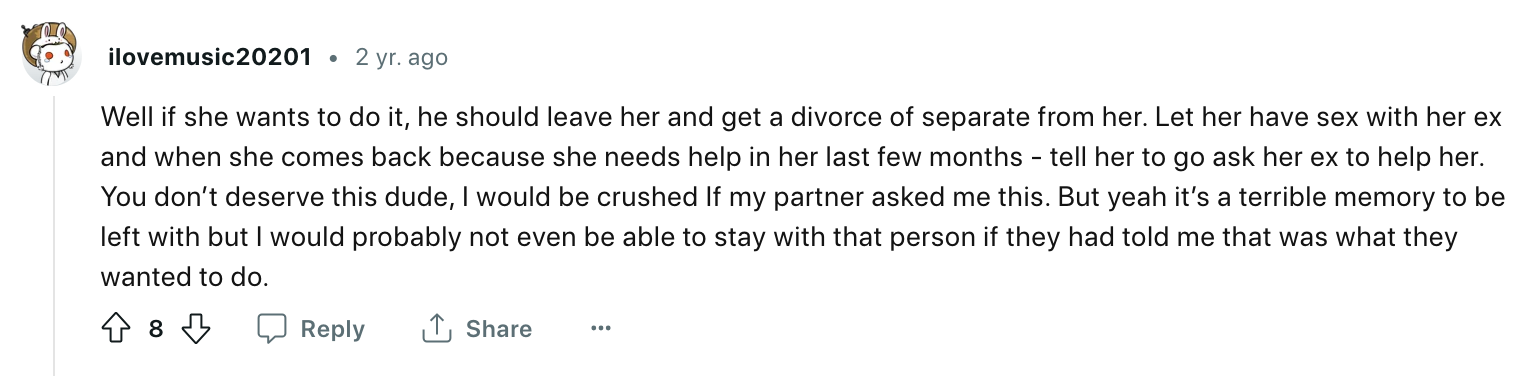Viewport: 1534px width, 376px height.
Task: Downvote the comment with the down arrow
Action: [198, 329]
